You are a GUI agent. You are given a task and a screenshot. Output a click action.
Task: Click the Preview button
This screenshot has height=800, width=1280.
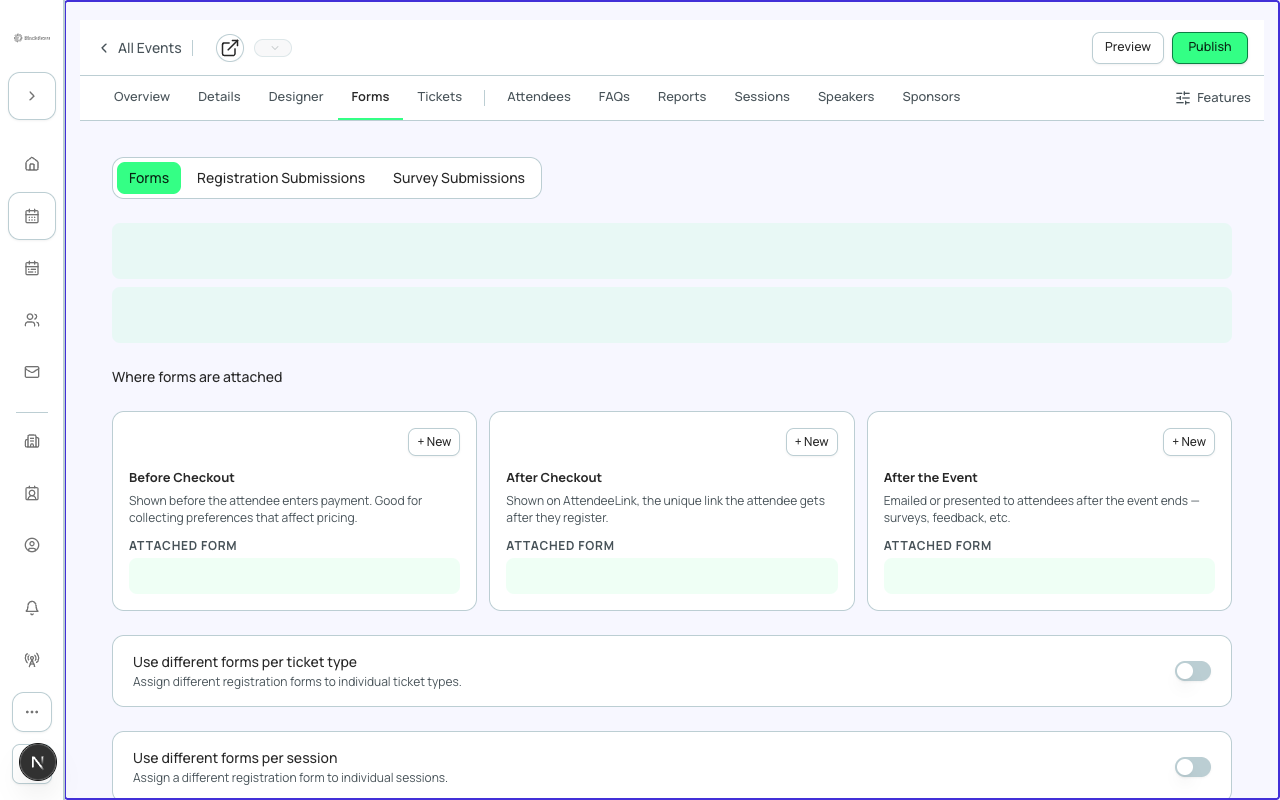tap(1128, 48)
